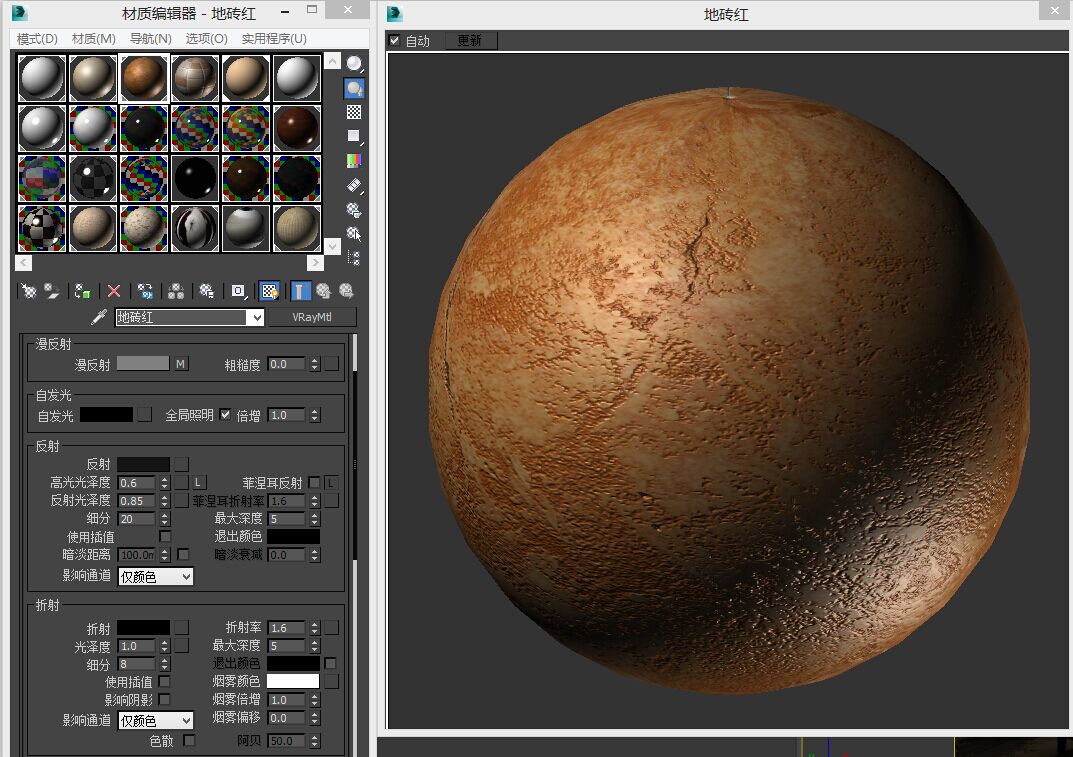Open the Material/Map Navigator icon
This screenshot has width=1073, height=757.
[x=354, y=258]
